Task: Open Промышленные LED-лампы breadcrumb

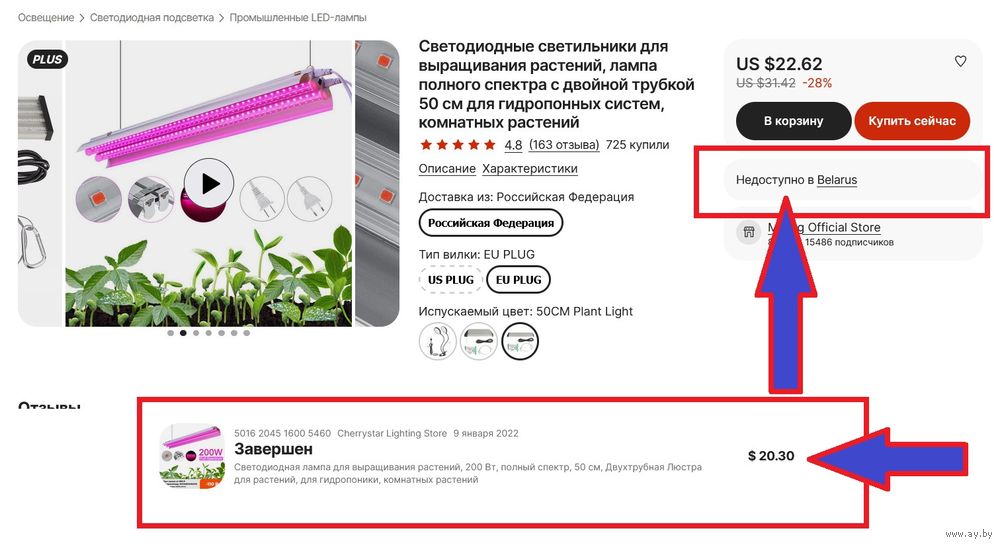Action: [298, 18]
